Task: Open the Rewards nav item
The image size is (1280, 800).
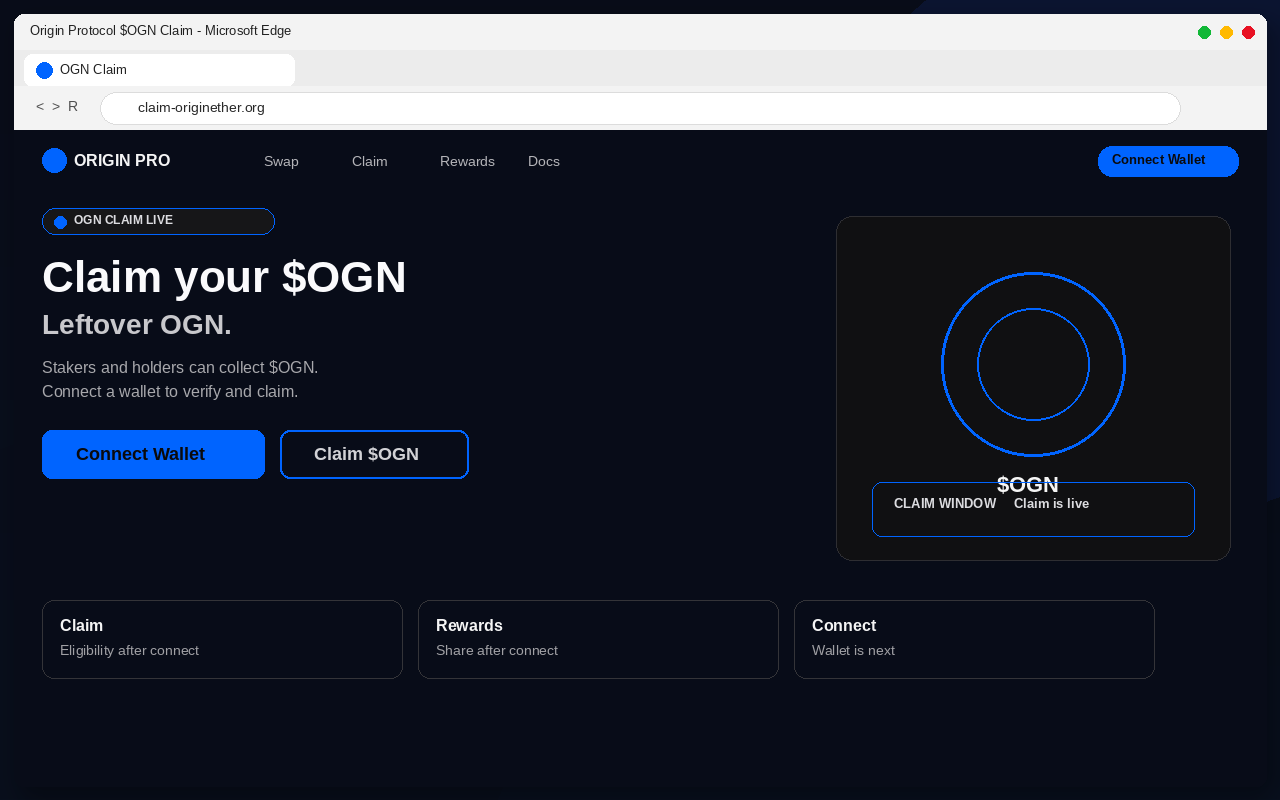Action: pos(467,161)
